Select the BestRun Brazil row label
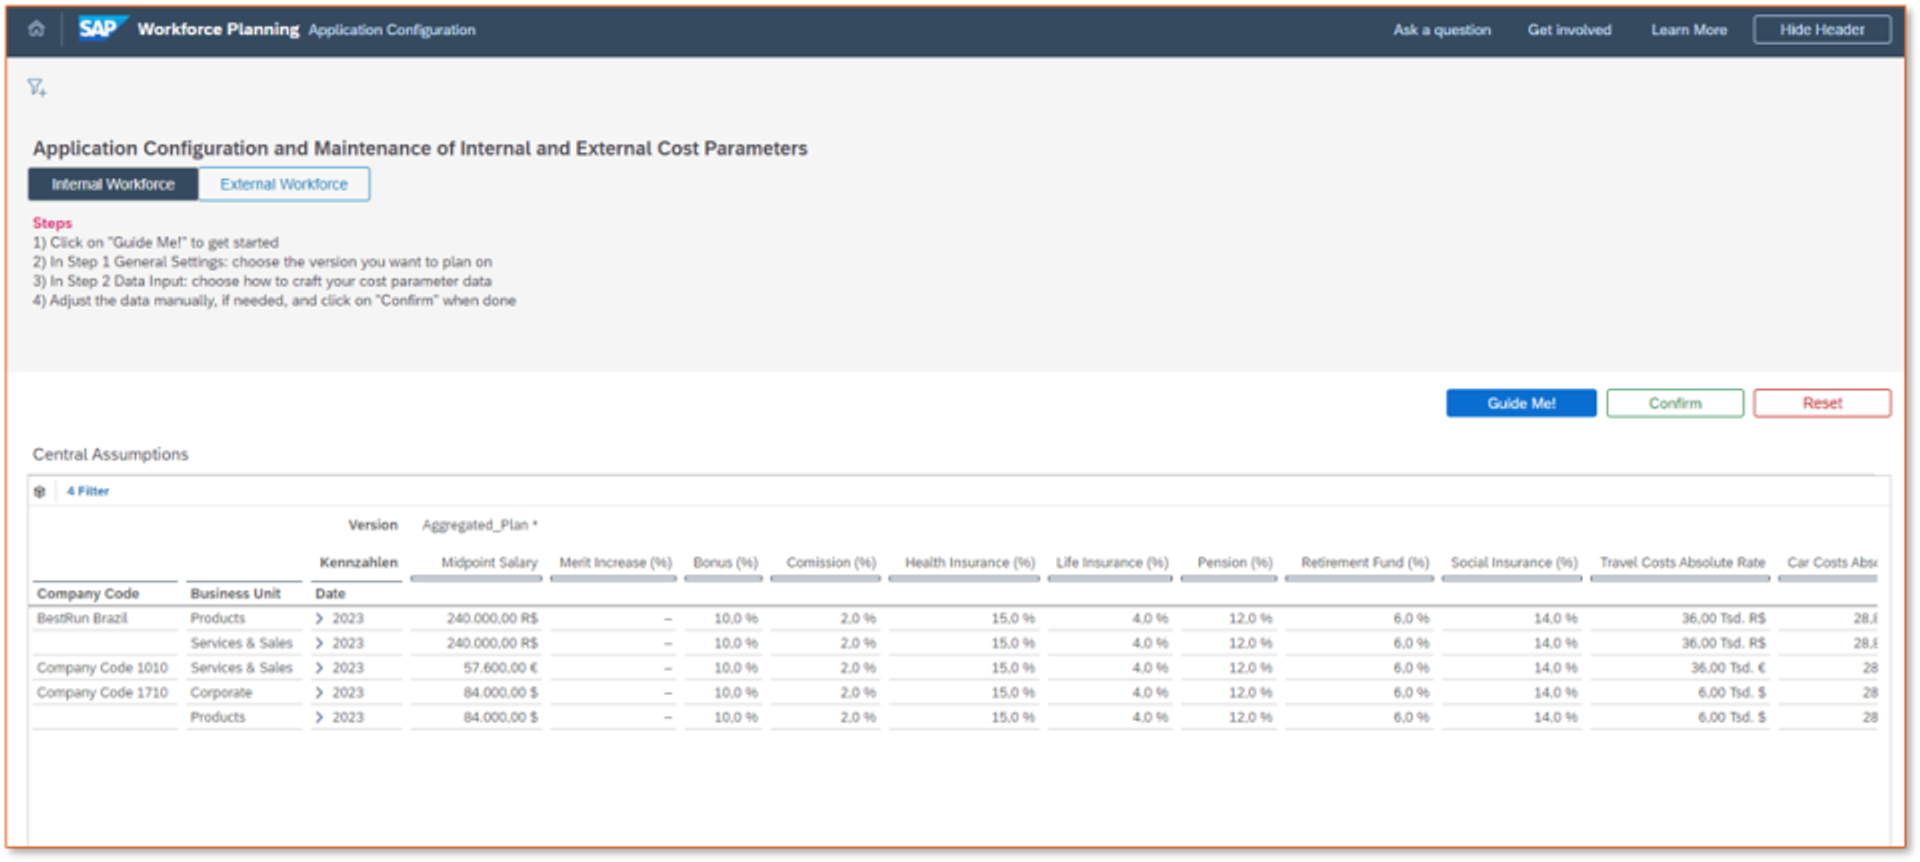This screenshot has height=862, width=1920. (x=82, y=618)
